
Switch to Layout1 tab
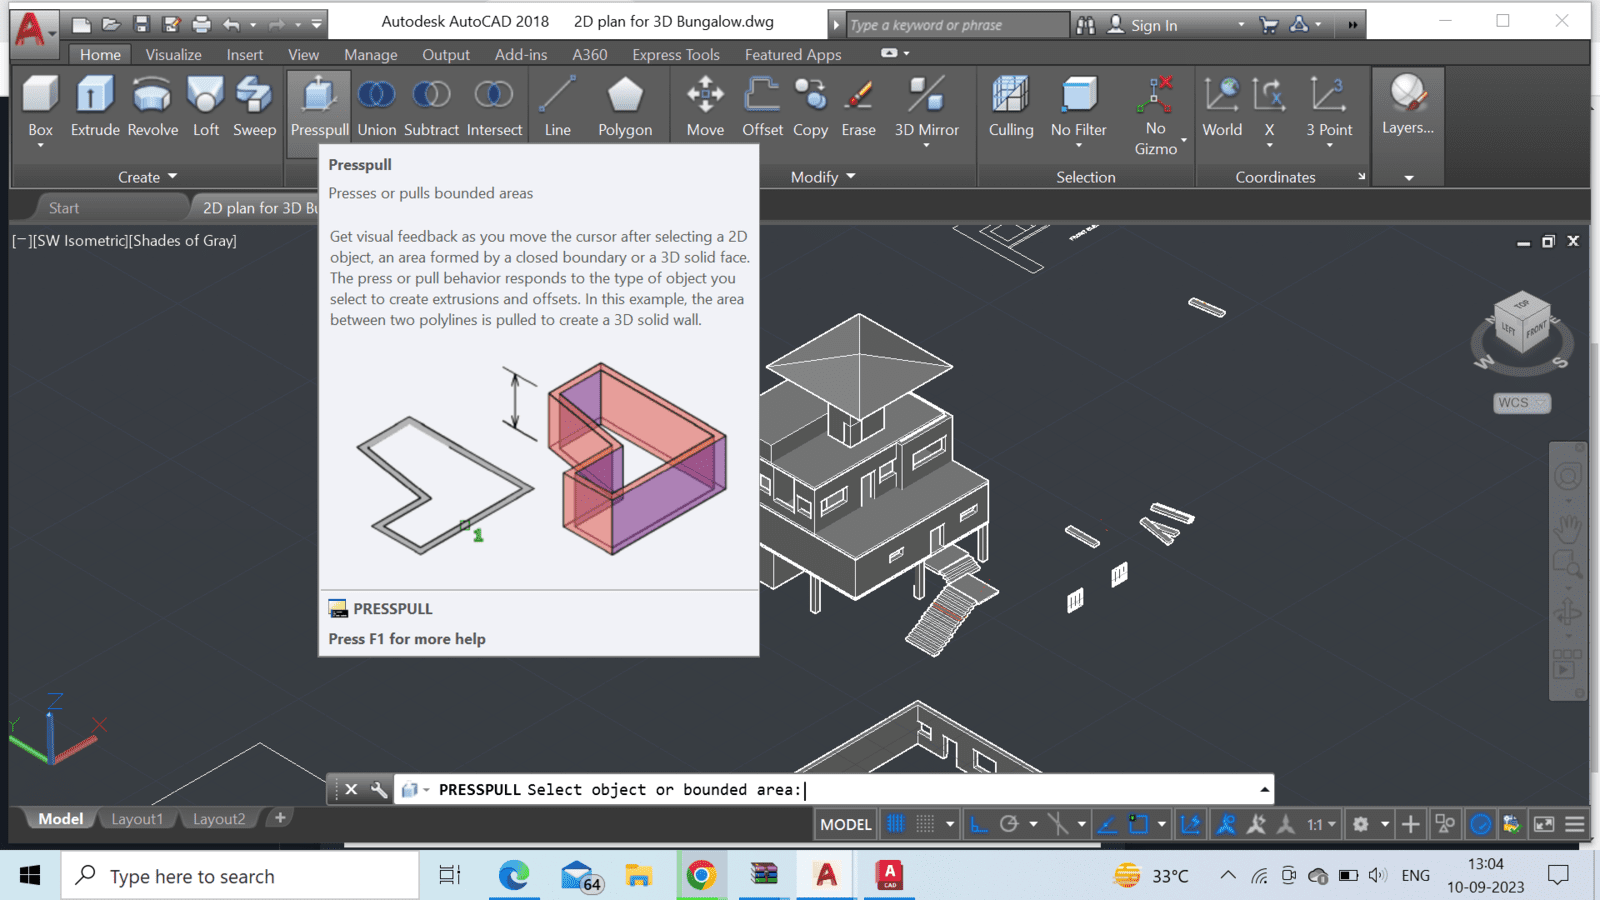click(x=136, y=819)
